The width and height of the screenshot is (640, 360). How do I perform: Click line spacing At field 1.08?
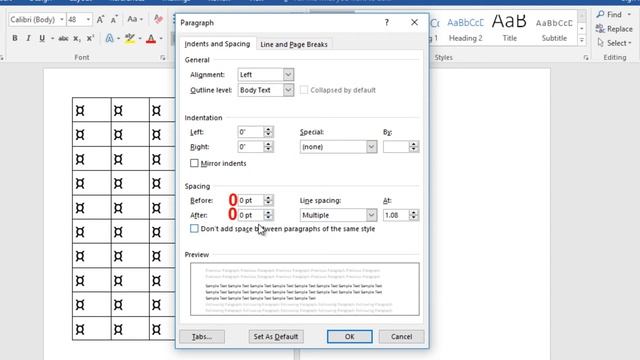click(396, 215)
